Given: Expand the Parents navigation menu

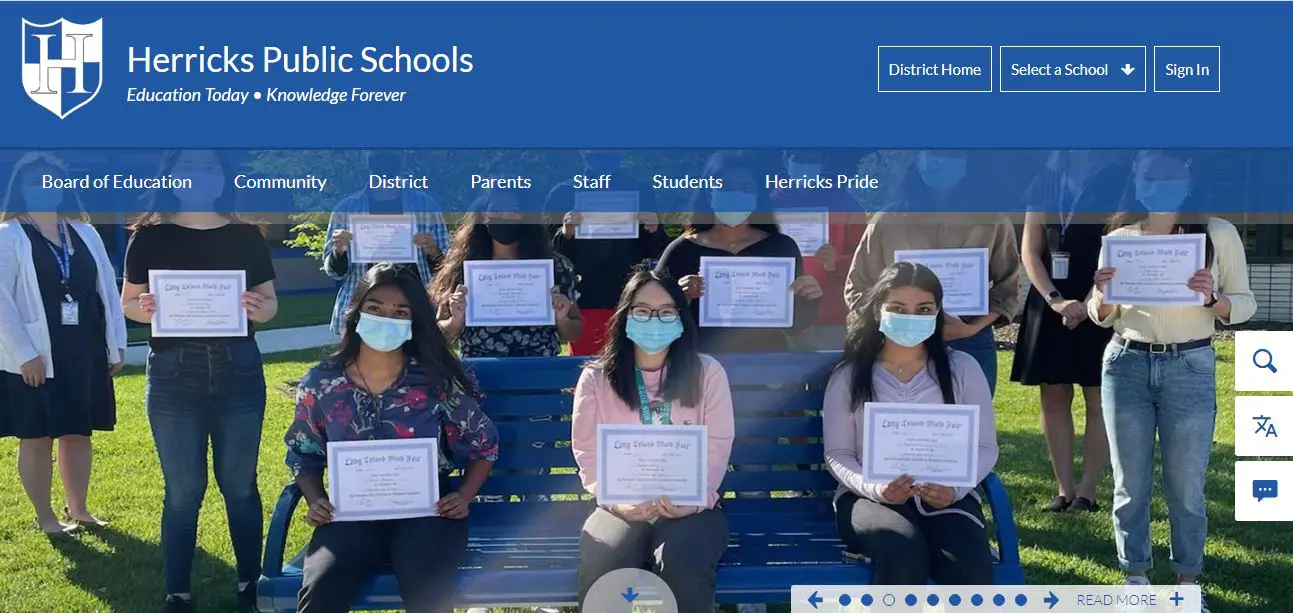Looking at the screenshot, I should click(500, 181).
